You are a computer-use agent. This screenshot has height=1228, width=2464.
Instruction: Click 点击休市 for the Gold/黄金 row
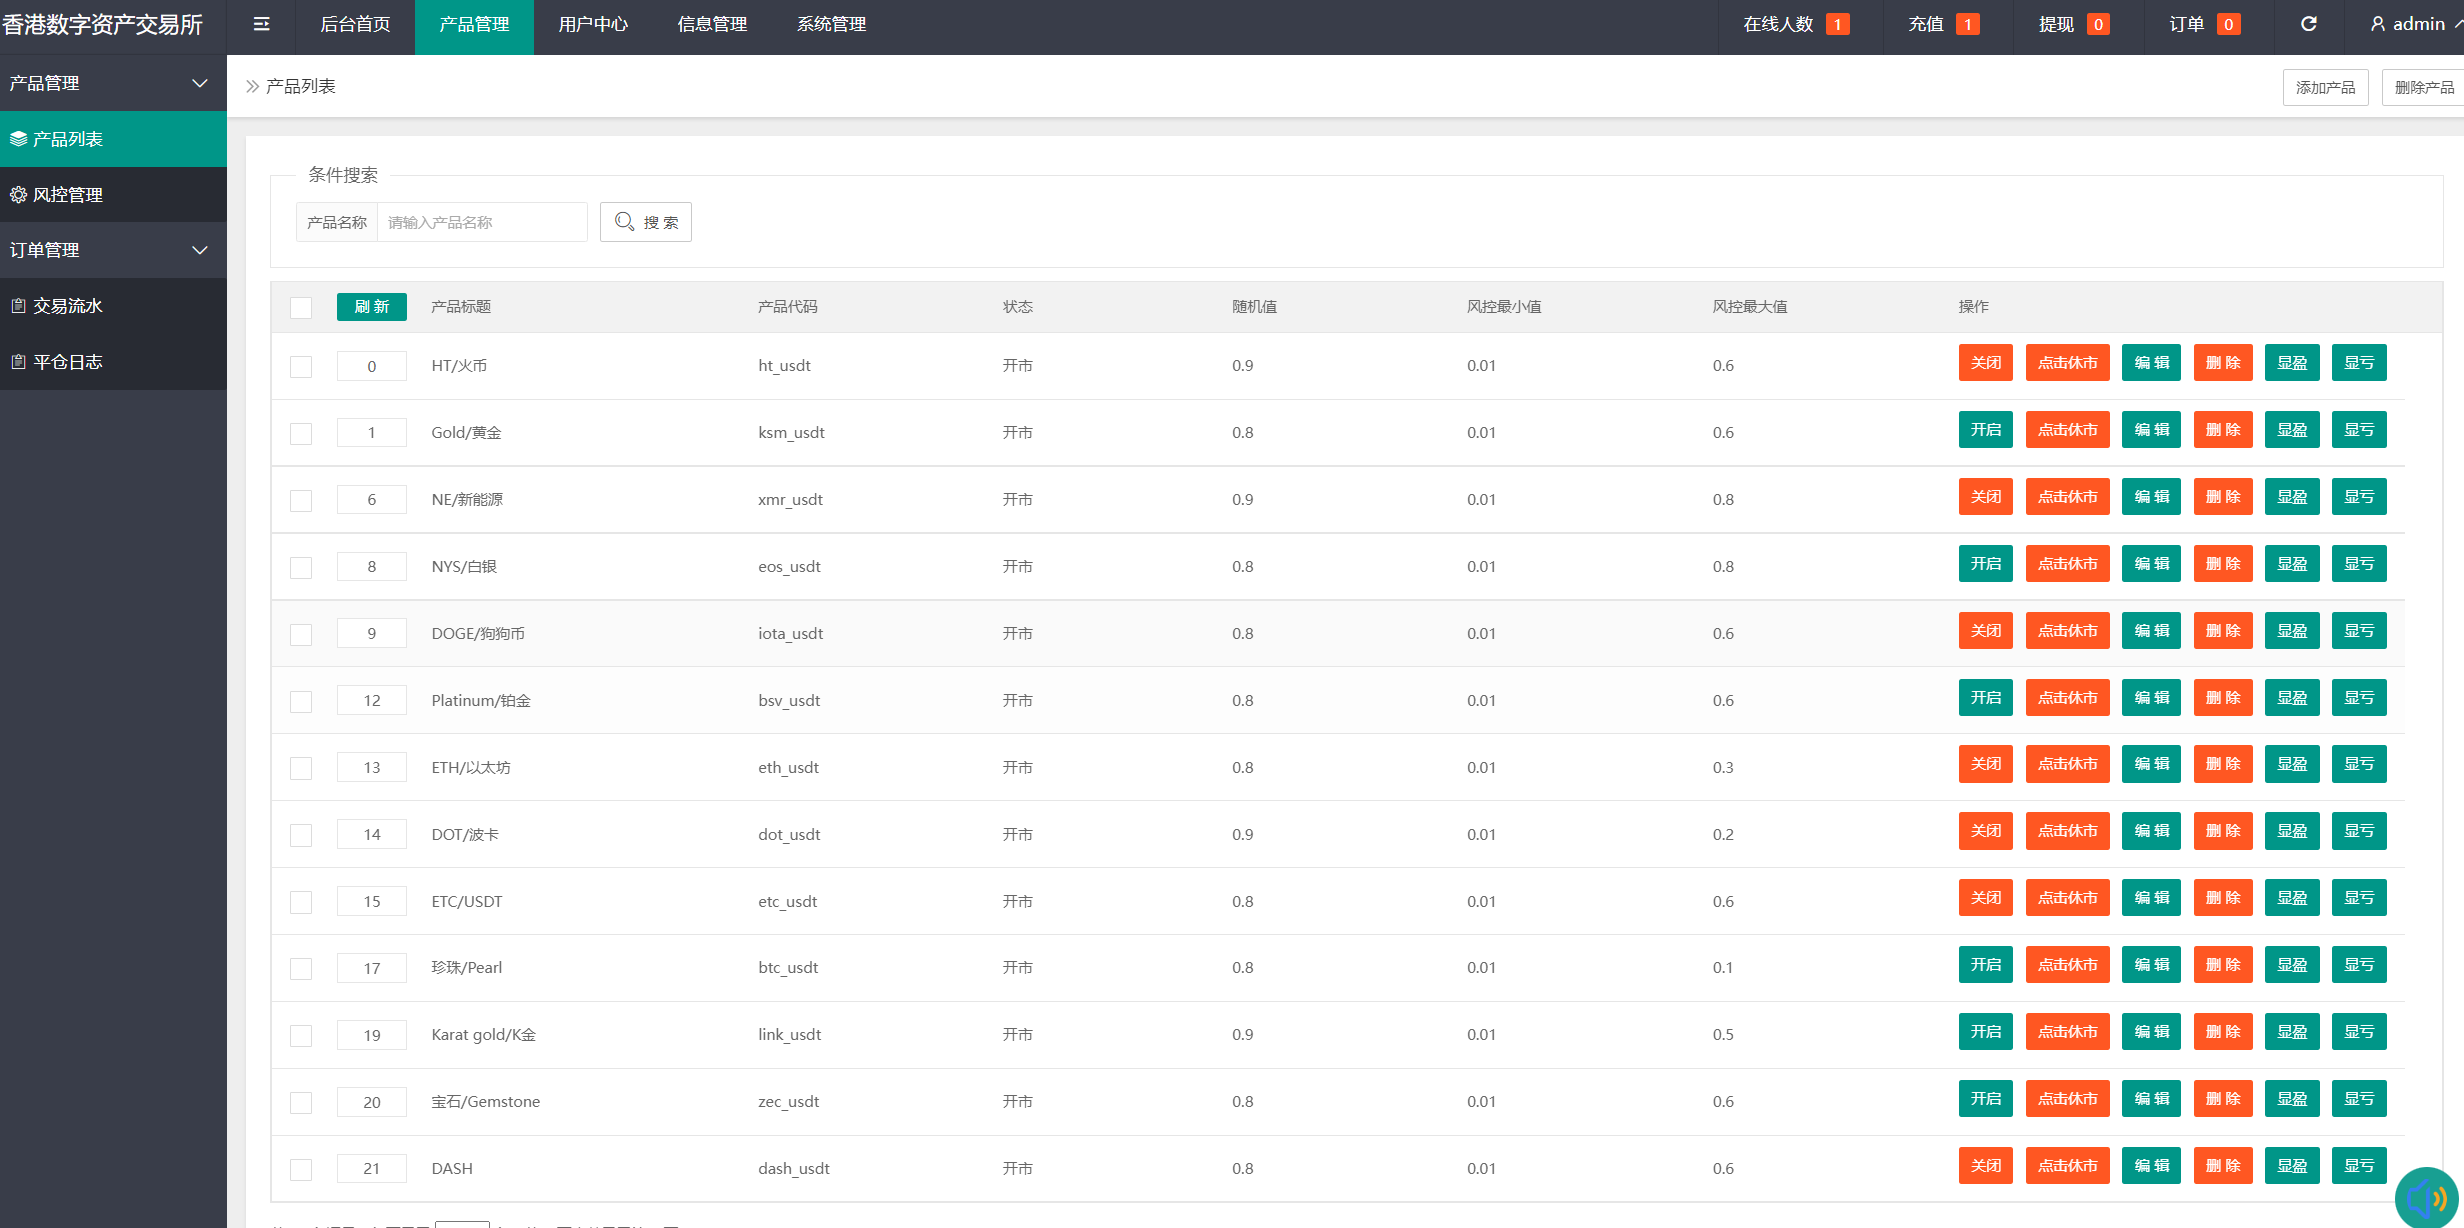click(2067, 430)
